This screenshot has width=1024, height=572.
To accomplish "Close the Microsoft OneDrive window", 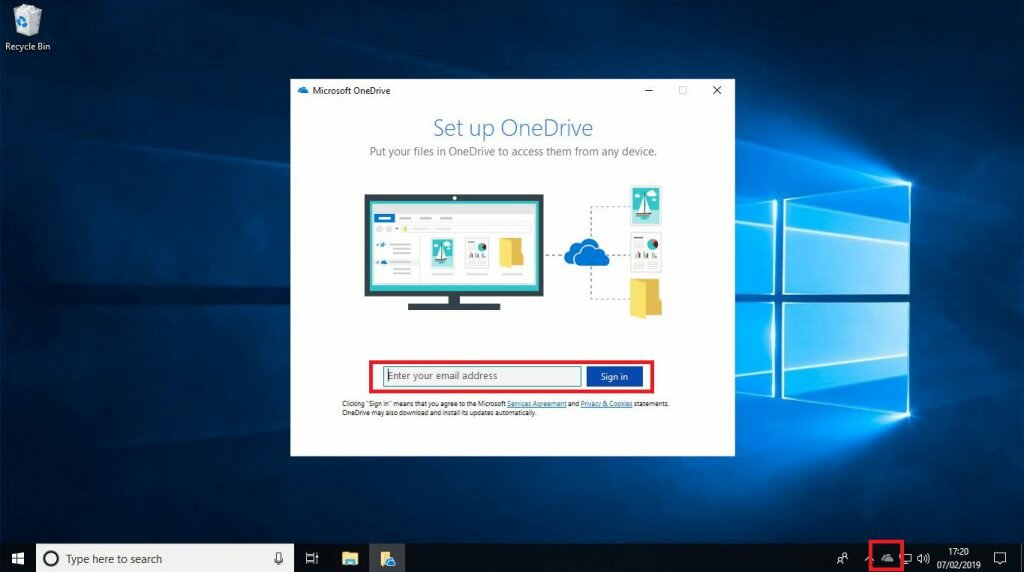I will (x=716, y=90).
